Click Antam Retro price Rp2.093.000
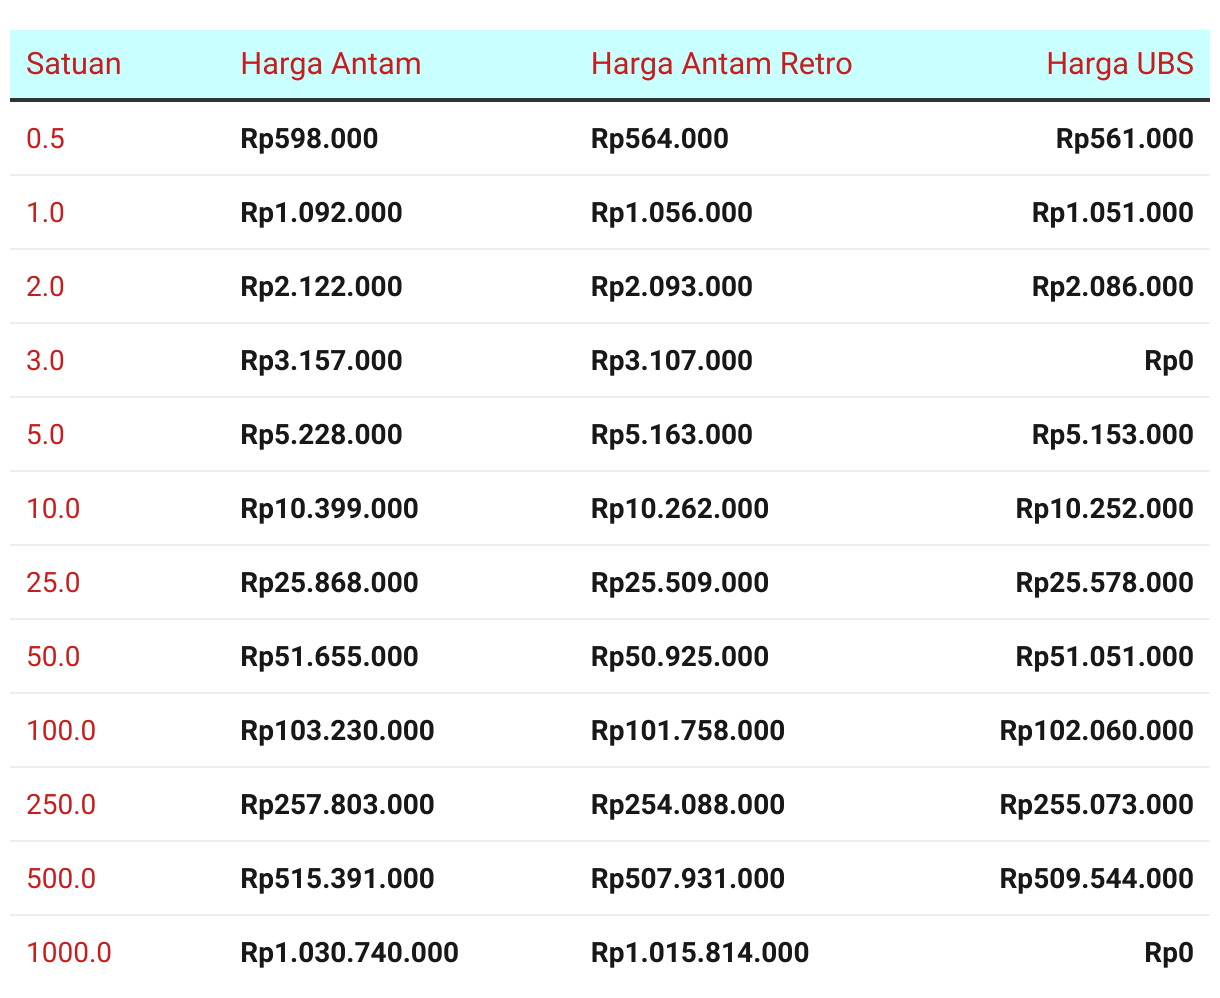Viewport: 1220px width, 998px height. (x=671, y=286)
